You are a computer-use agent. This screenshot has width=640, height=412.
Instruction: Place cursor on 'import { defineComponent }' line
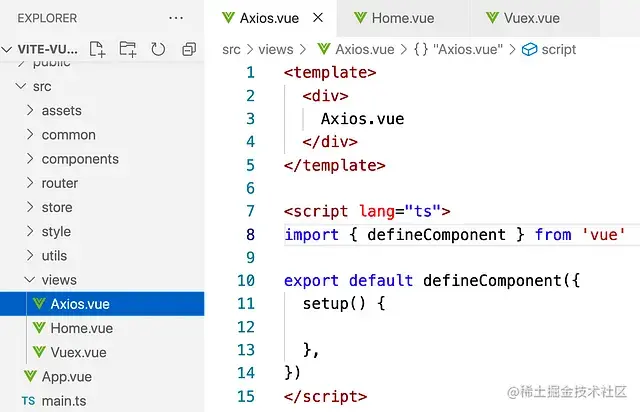click(455, 235)
